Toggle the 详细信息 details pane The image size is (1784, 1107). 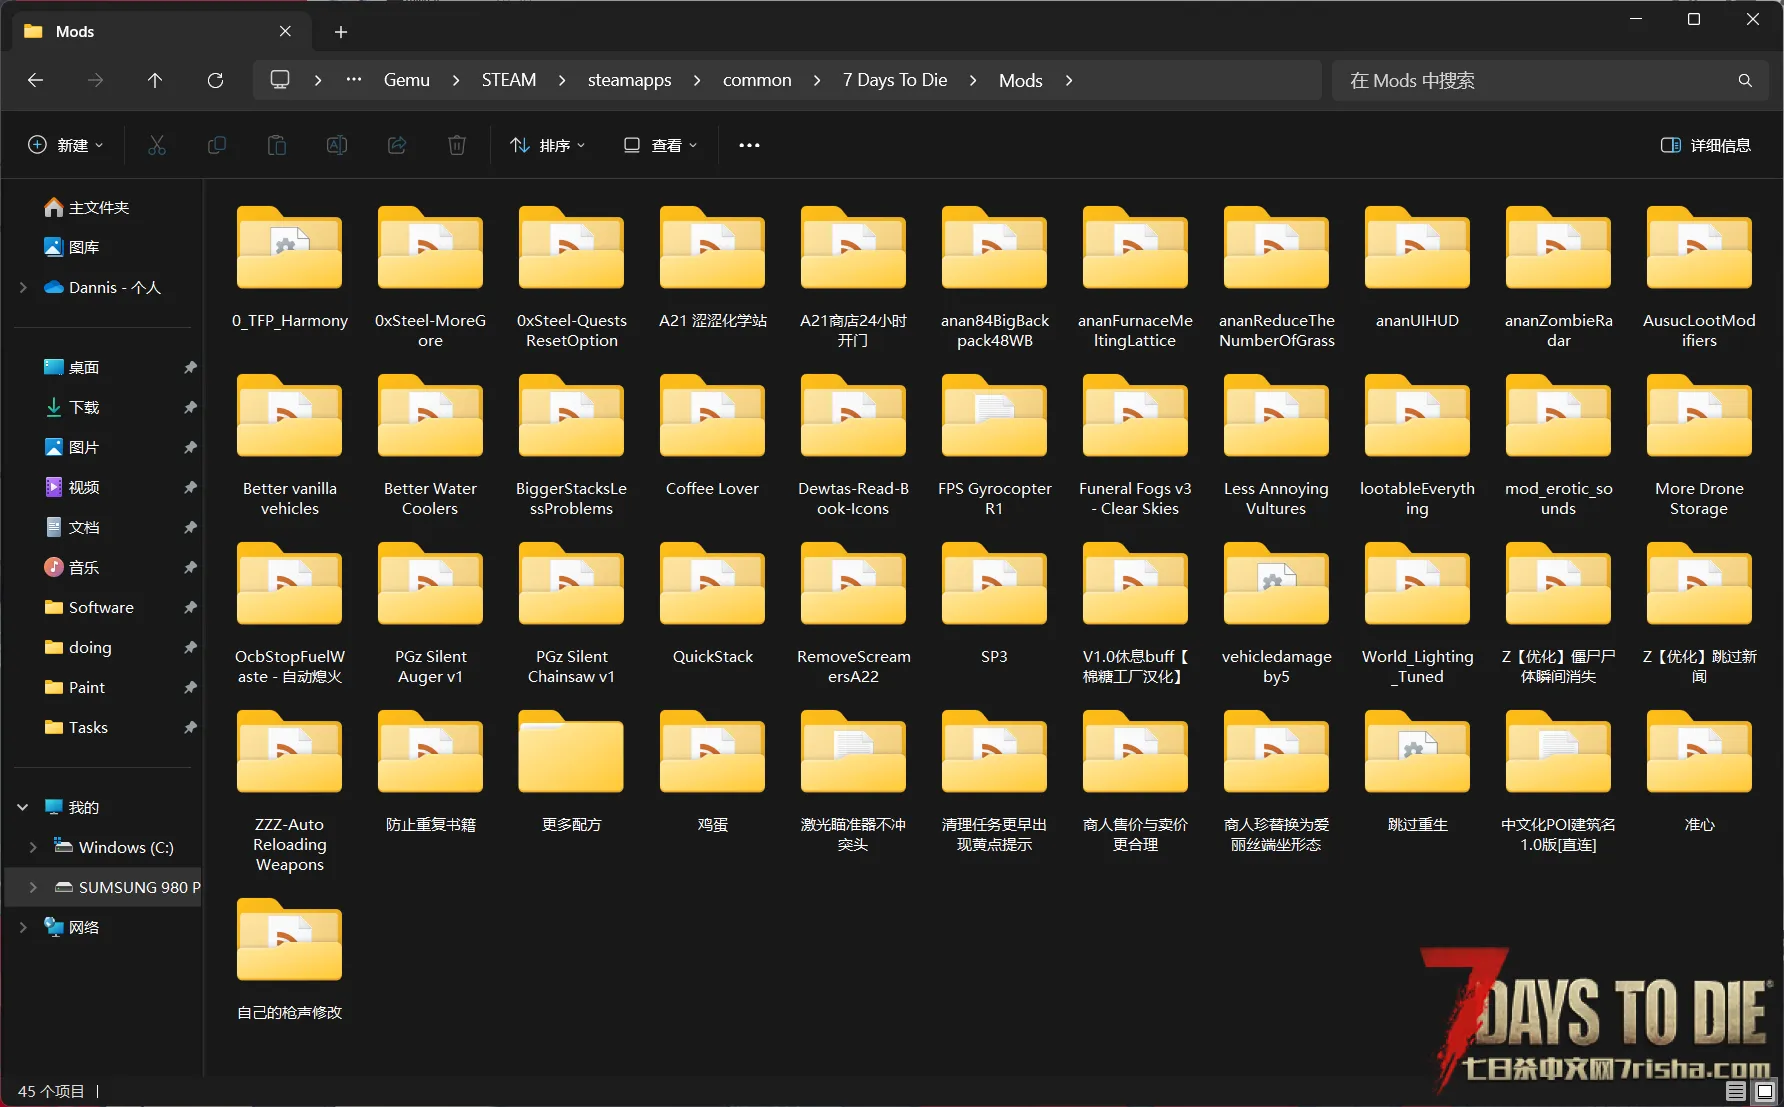[1706, 145]
